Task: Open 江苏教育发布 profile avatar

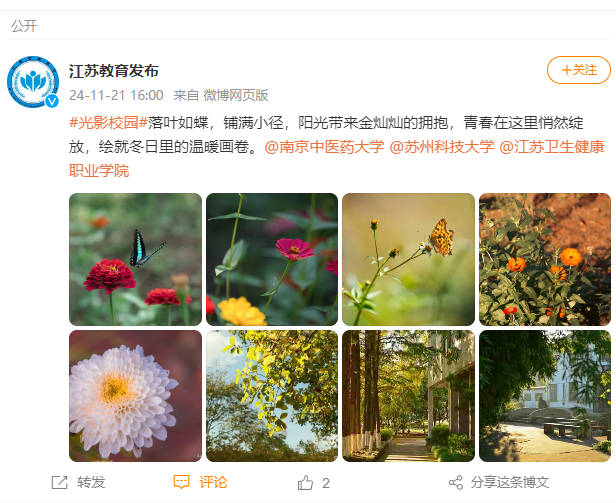Action: [33, 82]
